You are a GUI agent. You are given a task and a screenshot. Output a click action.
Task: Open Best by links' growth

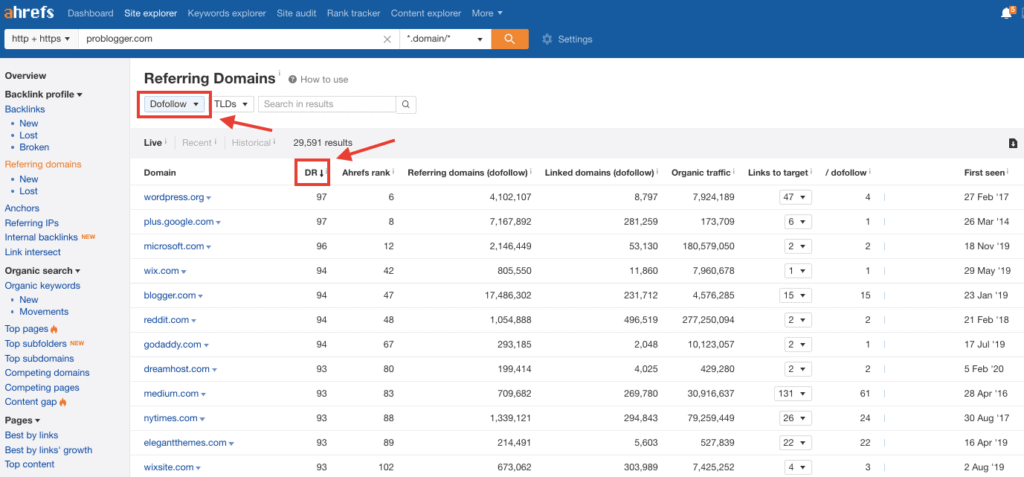click(48, 450)
